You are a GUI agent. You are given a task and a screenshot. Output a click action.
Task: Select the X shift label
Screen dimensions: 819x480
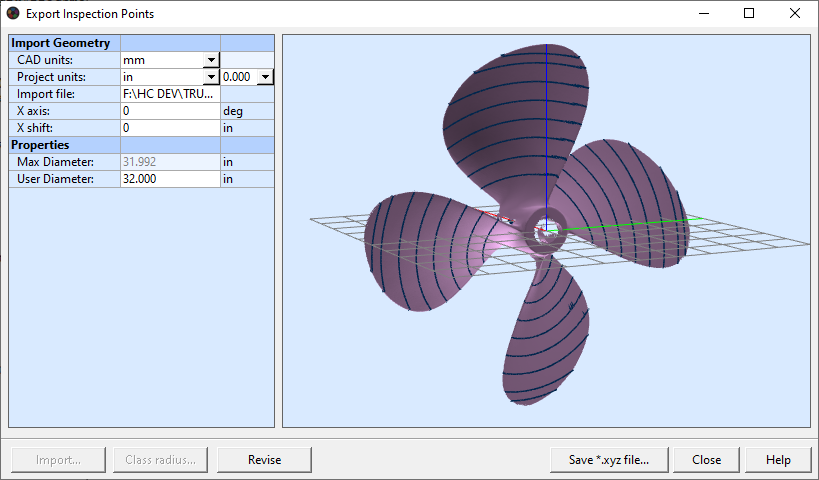[x=34, y=128]
